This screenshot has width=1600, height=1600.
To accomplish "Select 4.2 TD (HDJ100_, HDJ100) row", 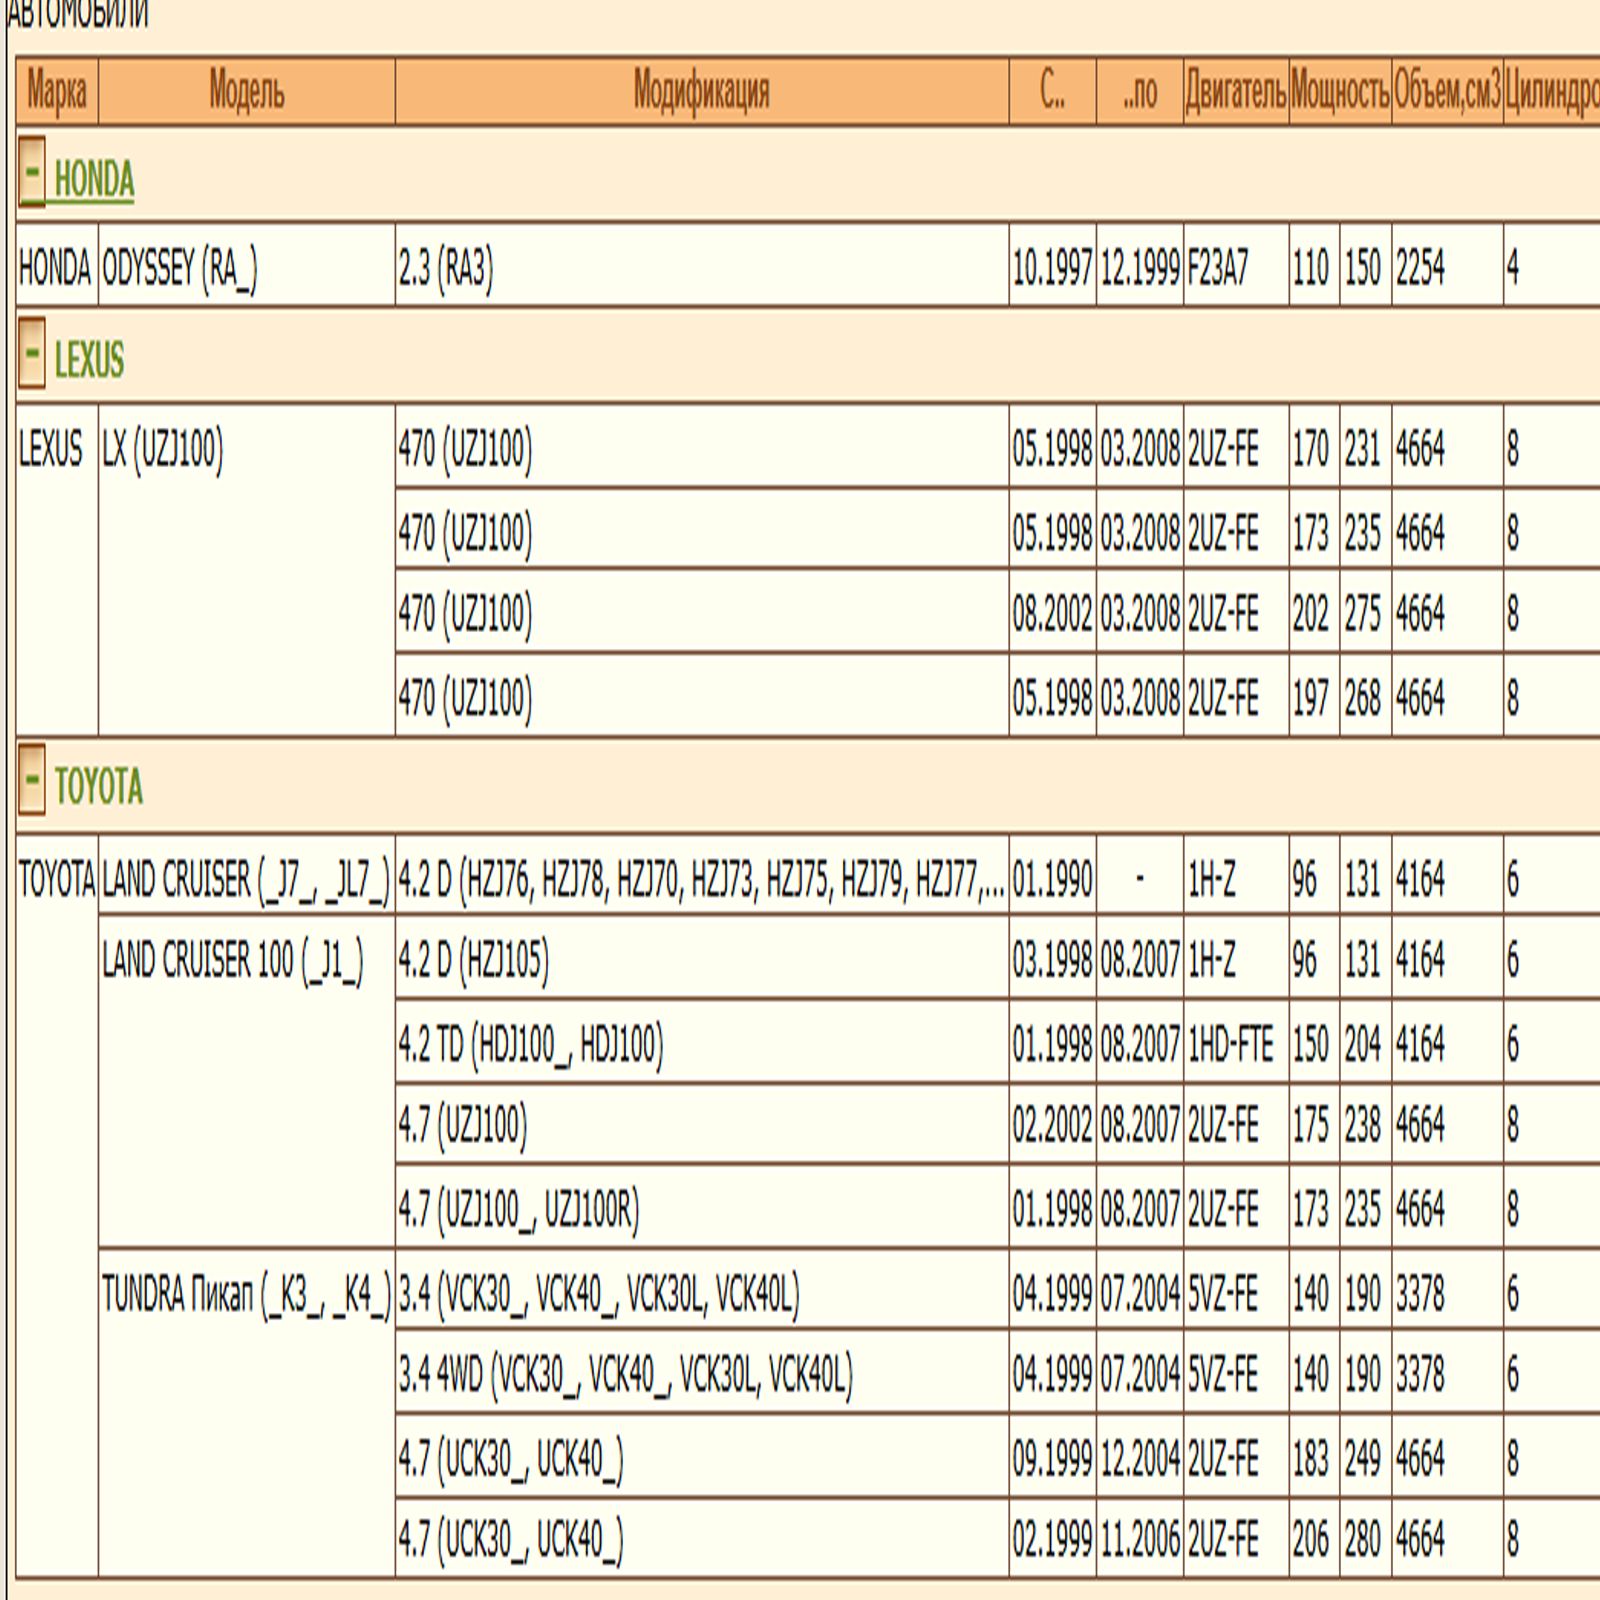I will point(530,1044).
